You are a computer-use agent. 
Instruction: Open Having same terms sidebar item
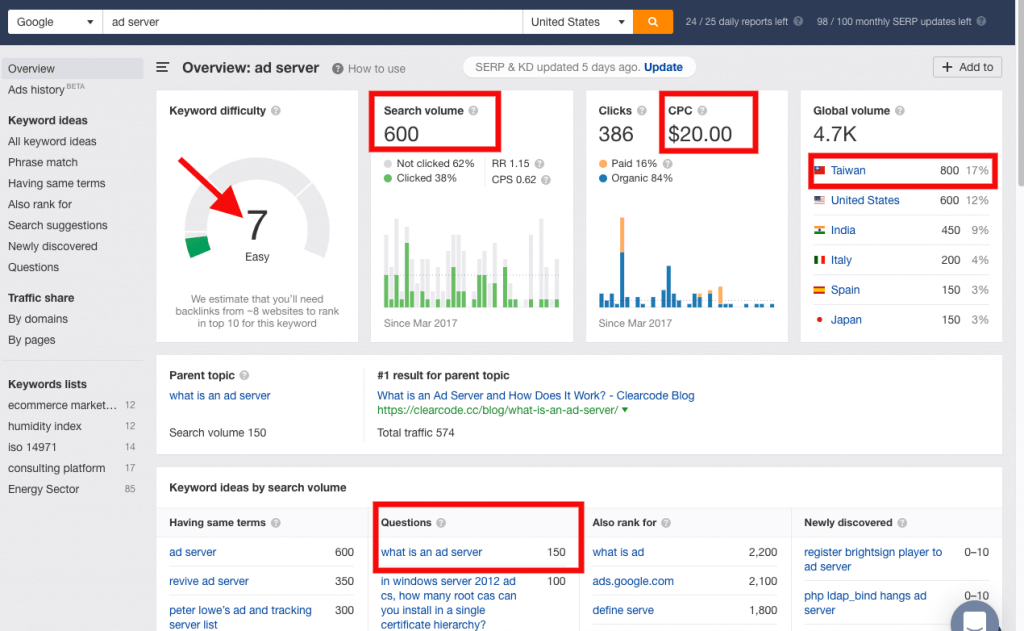pyautogui.click(x=56, y=184)
